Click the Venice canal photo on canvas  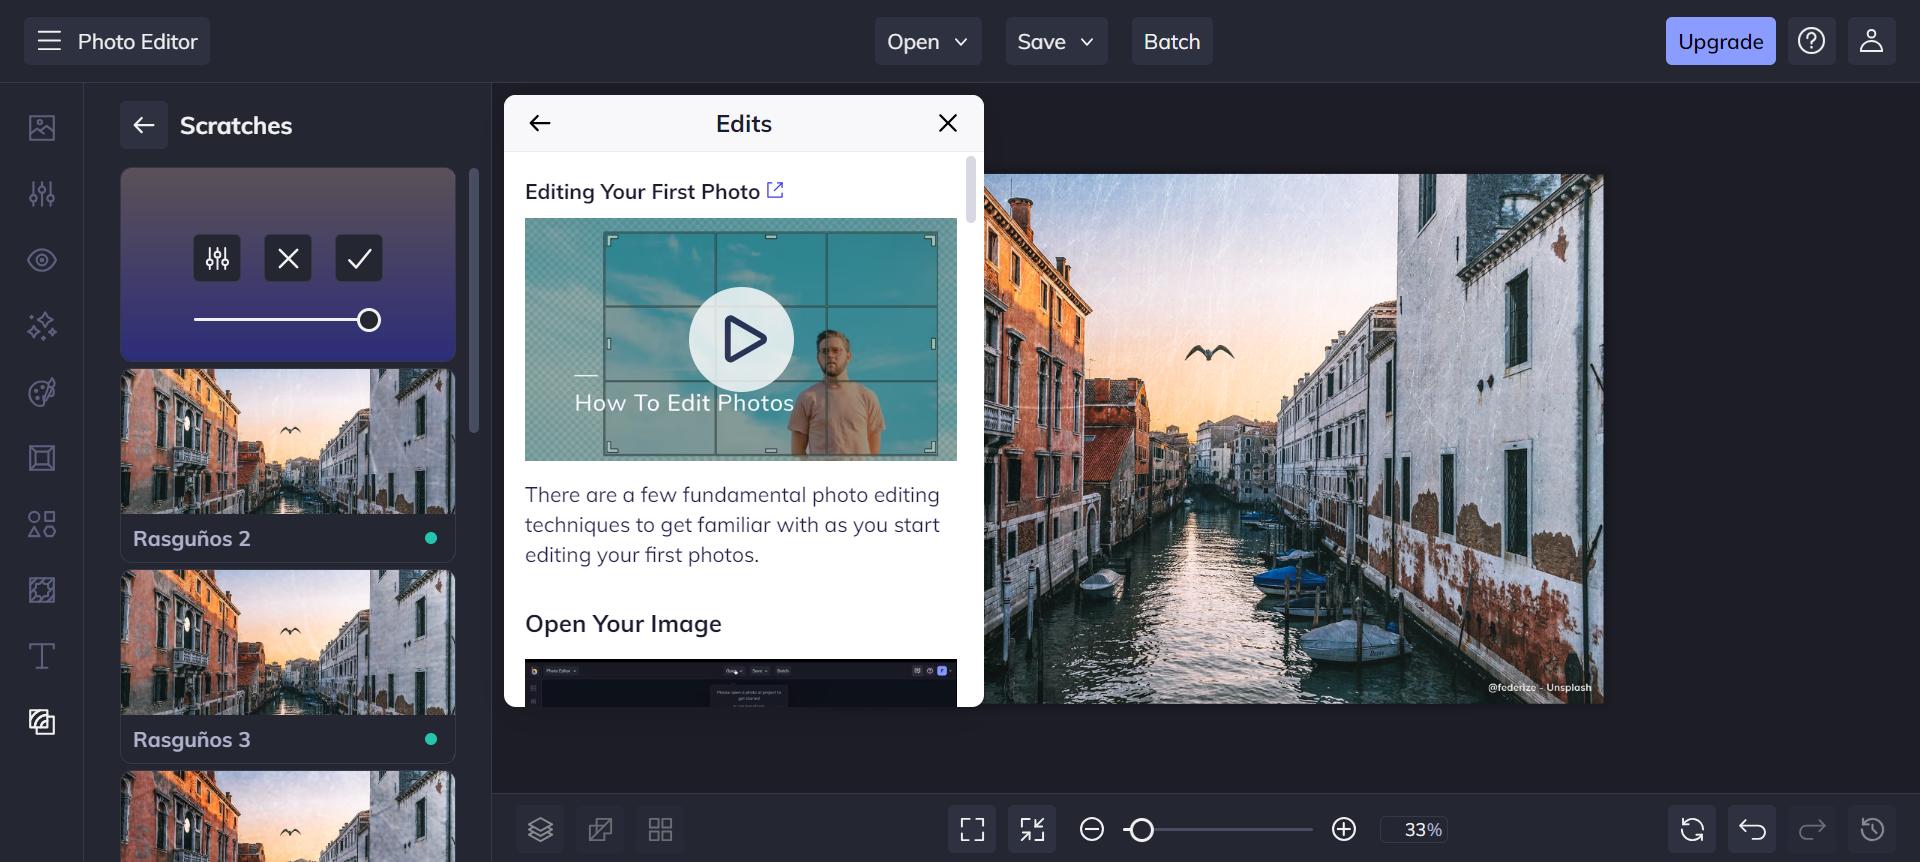pyautogui.click(x=1294, y=439)
